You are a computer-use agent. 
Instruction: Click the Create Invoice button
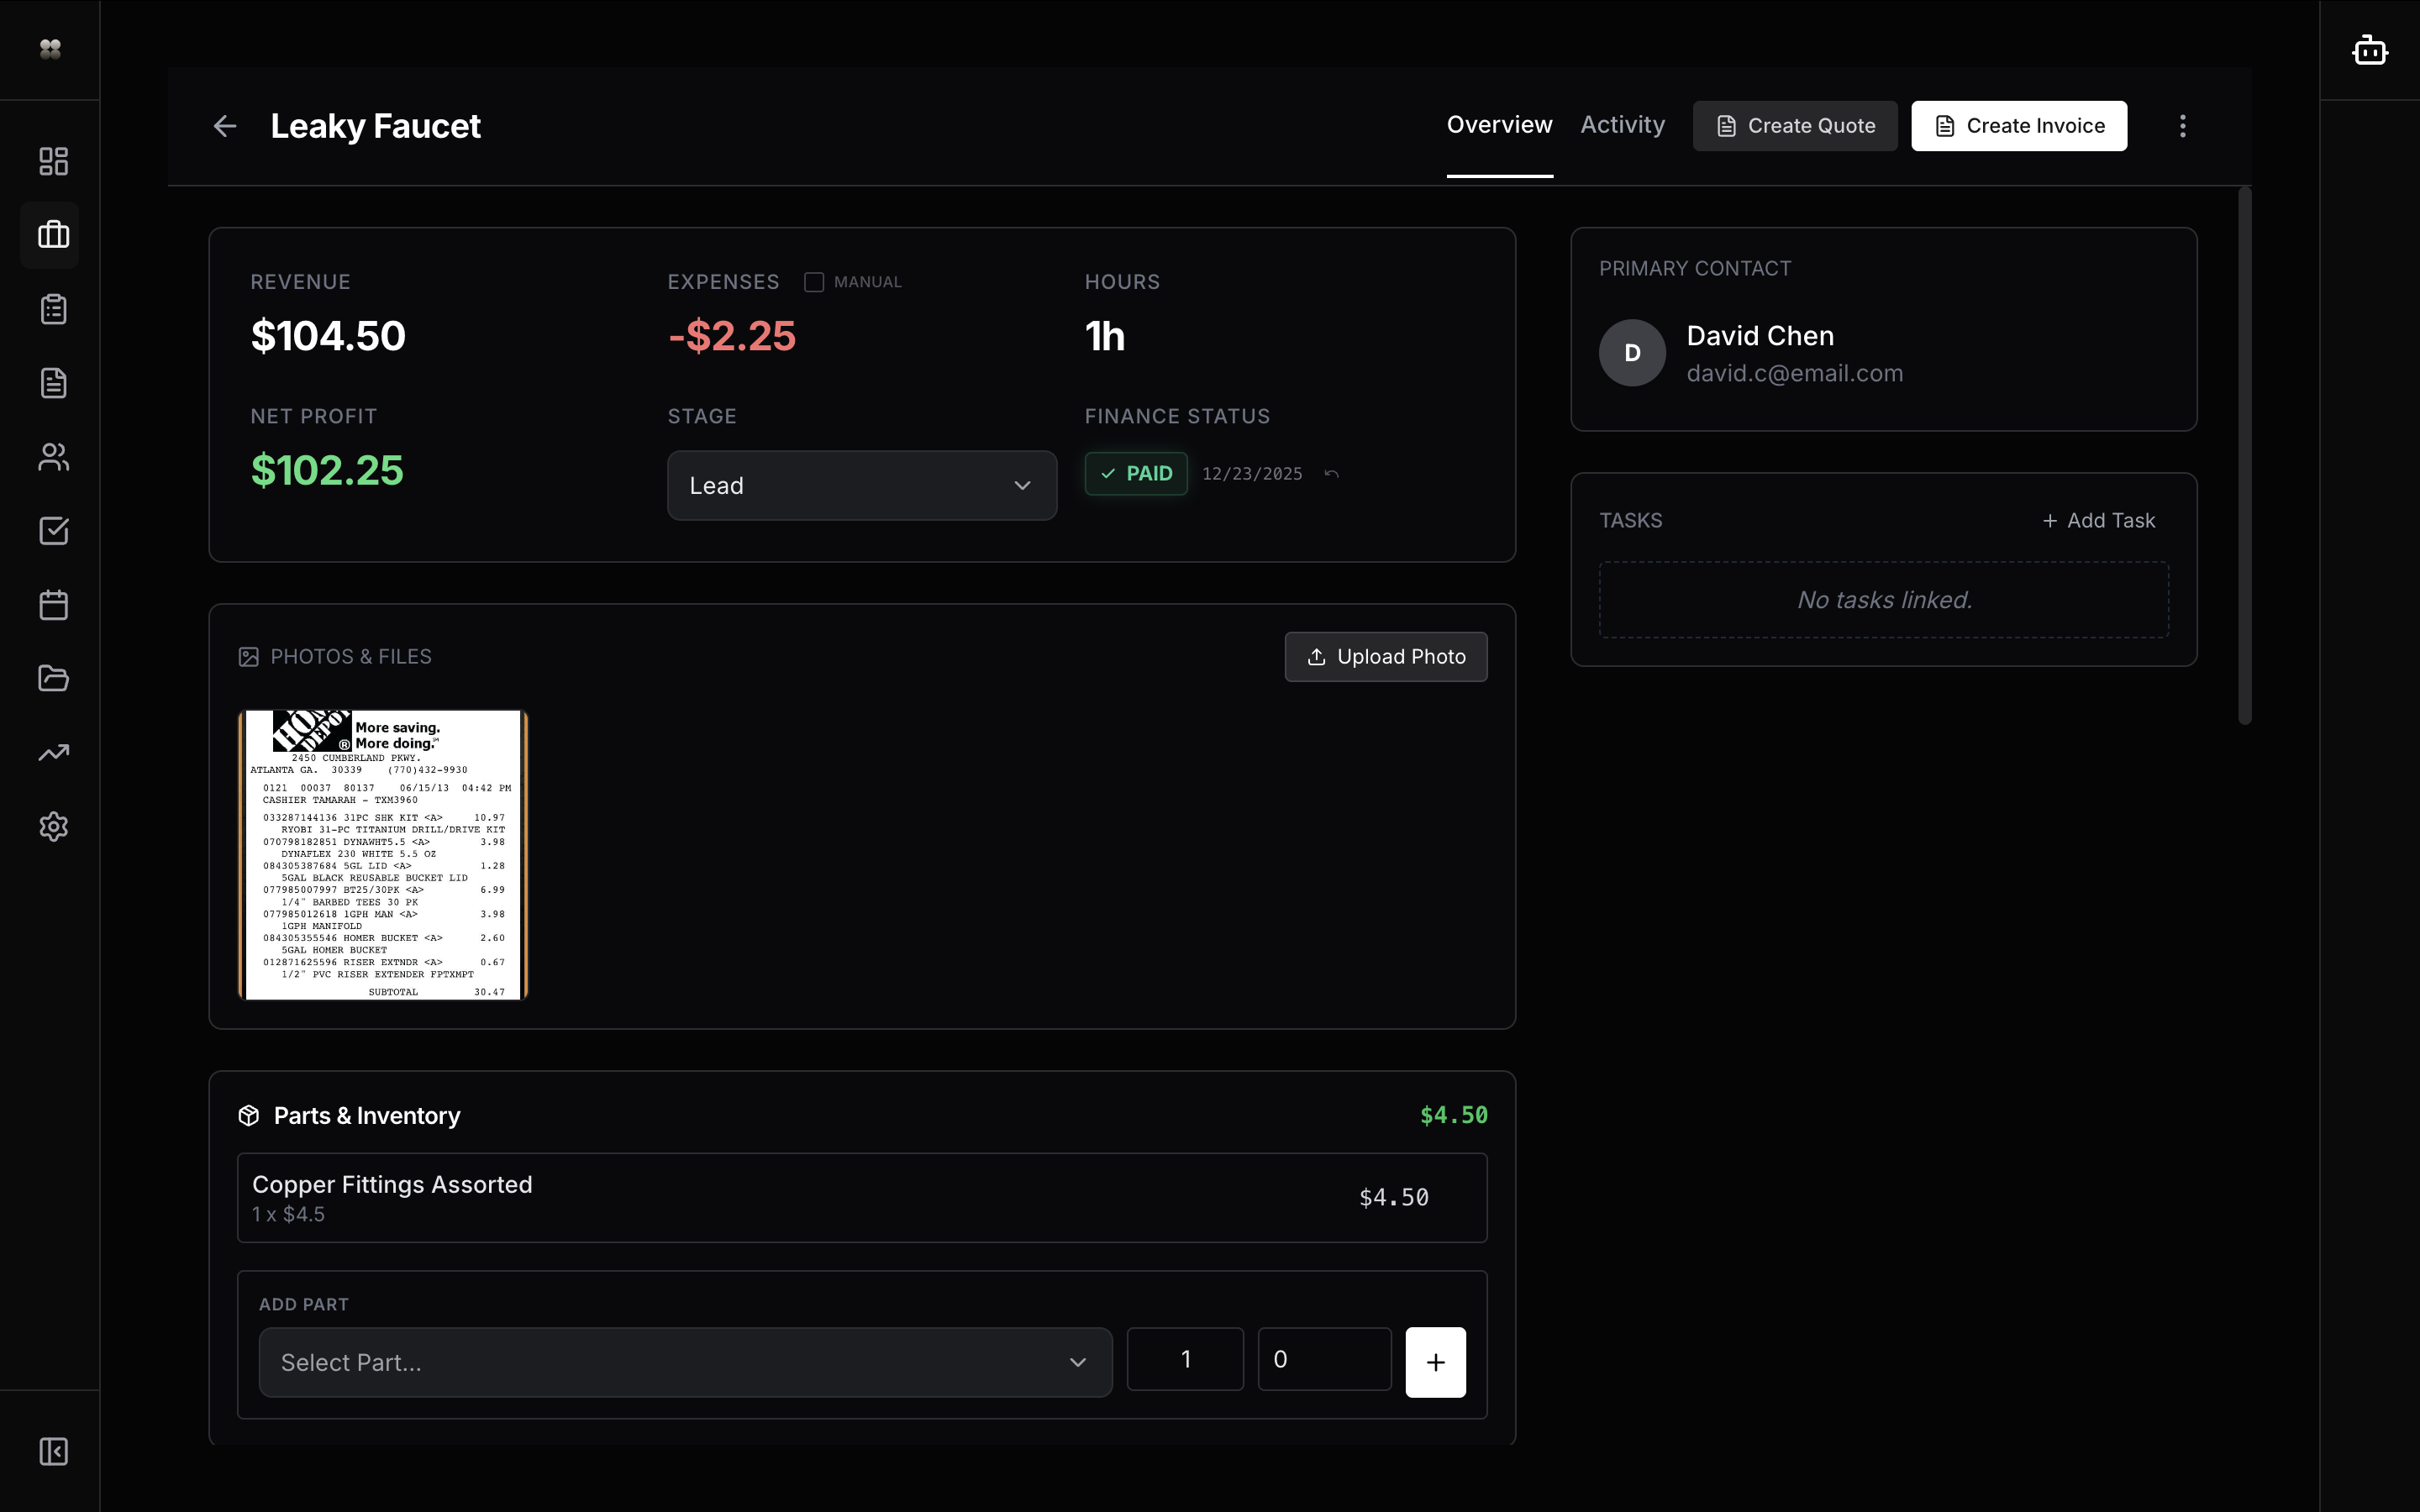pyautogui.click(x=2018, y=125)
